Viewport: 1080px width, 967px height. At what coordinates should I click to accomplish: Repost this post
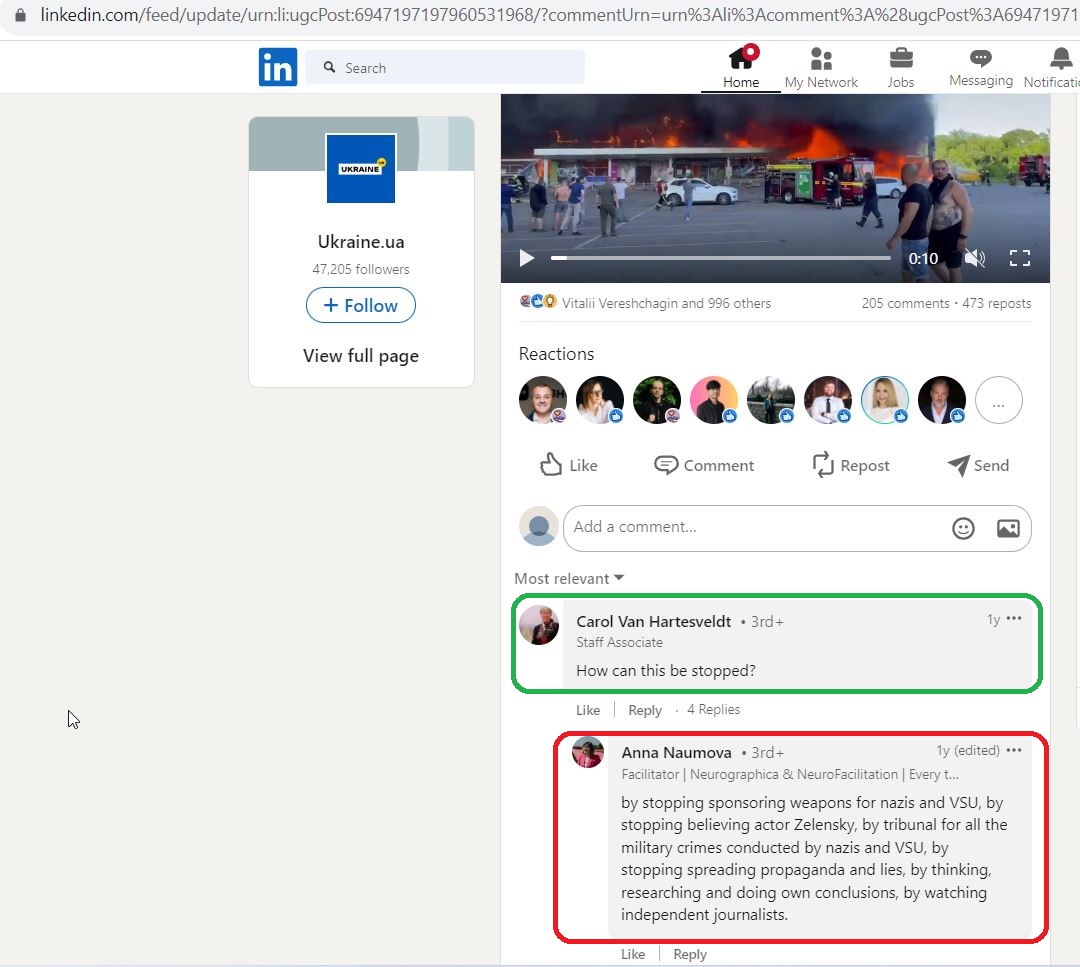(851, 466)
